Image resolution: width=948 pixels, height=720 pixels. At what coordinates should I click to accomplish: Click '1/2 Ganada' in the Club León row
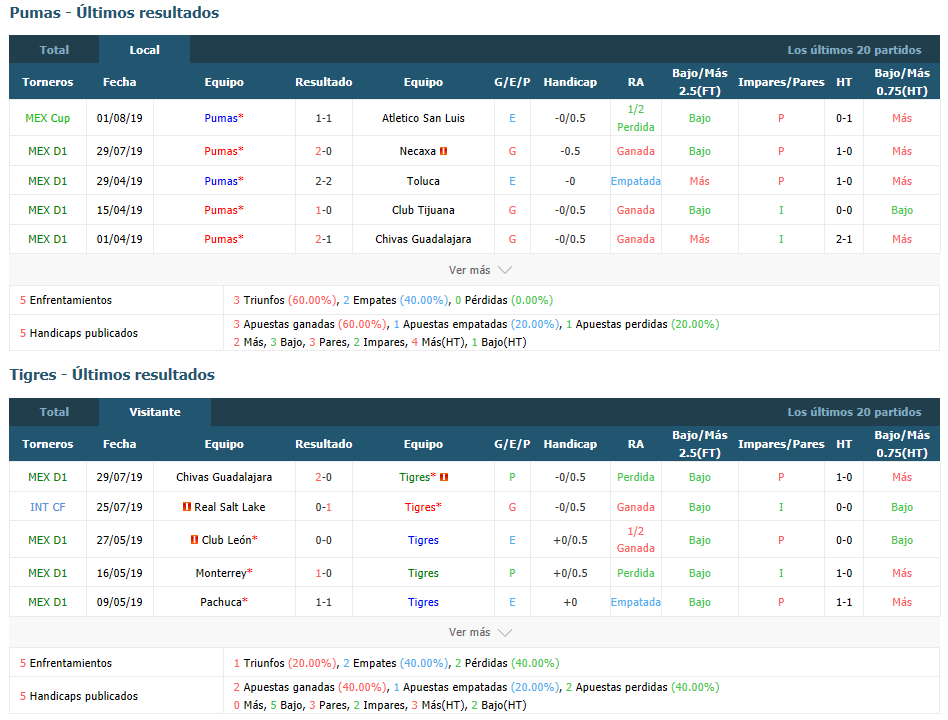tap(635, 540)
